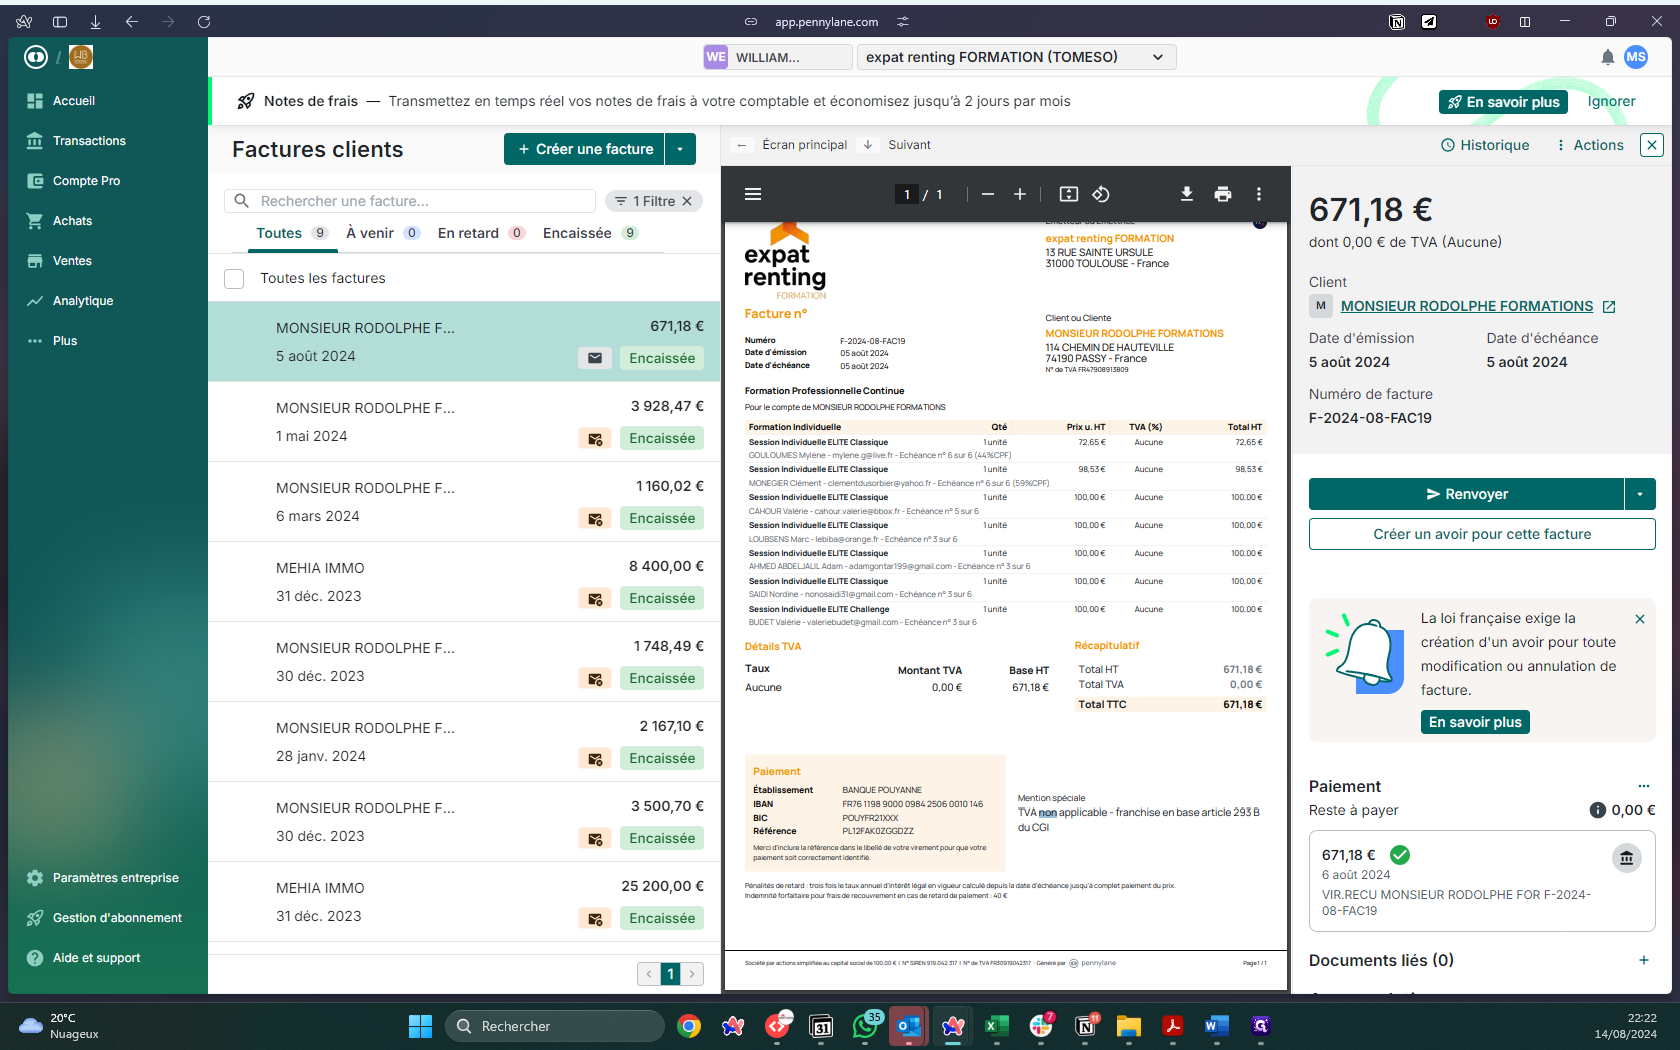
Task: Reload the page in browser toolbar
Action: (204, 21)
